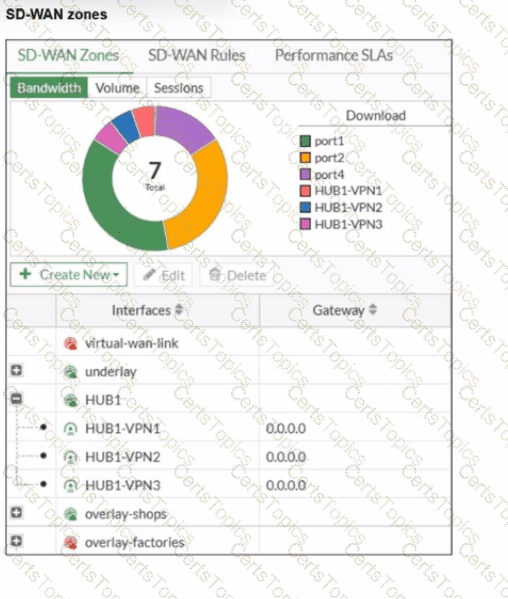This screenshot has height=599, width=508.
Task: Click the underlay zone icon
Action: coord(71,372)
